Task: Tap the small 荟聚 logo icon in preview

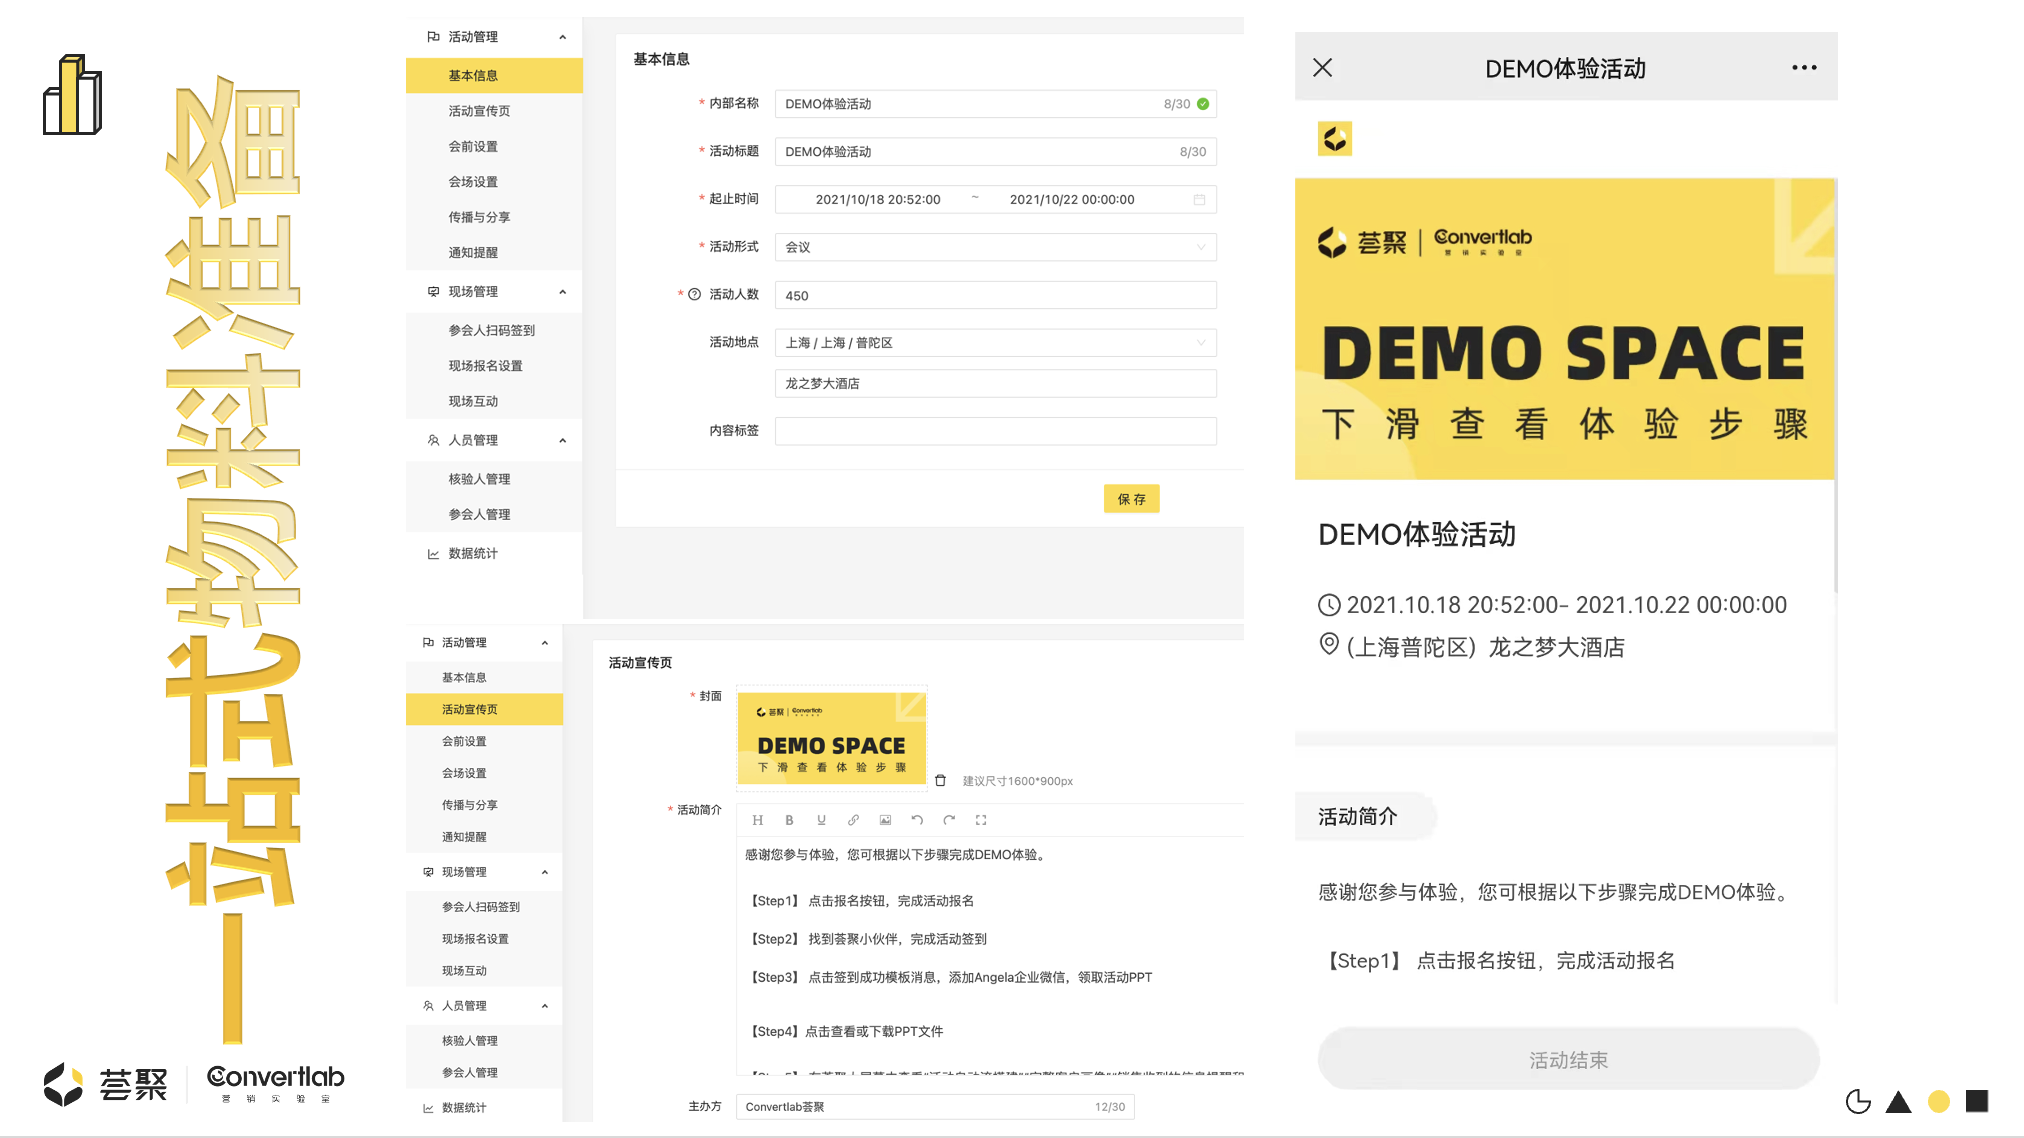Action: 1335,139
